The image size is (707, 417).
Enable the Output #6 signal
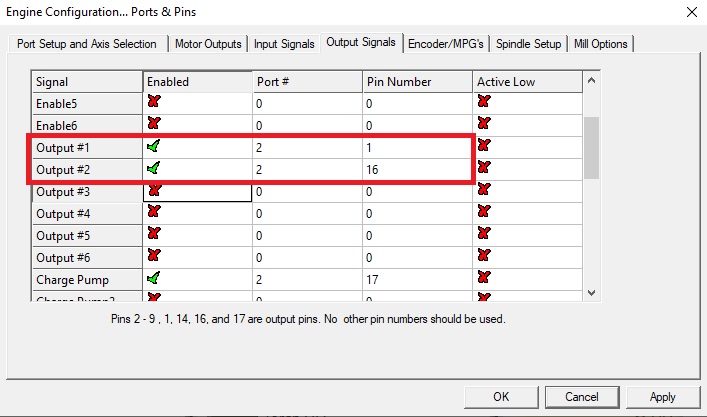click(154, 255)
